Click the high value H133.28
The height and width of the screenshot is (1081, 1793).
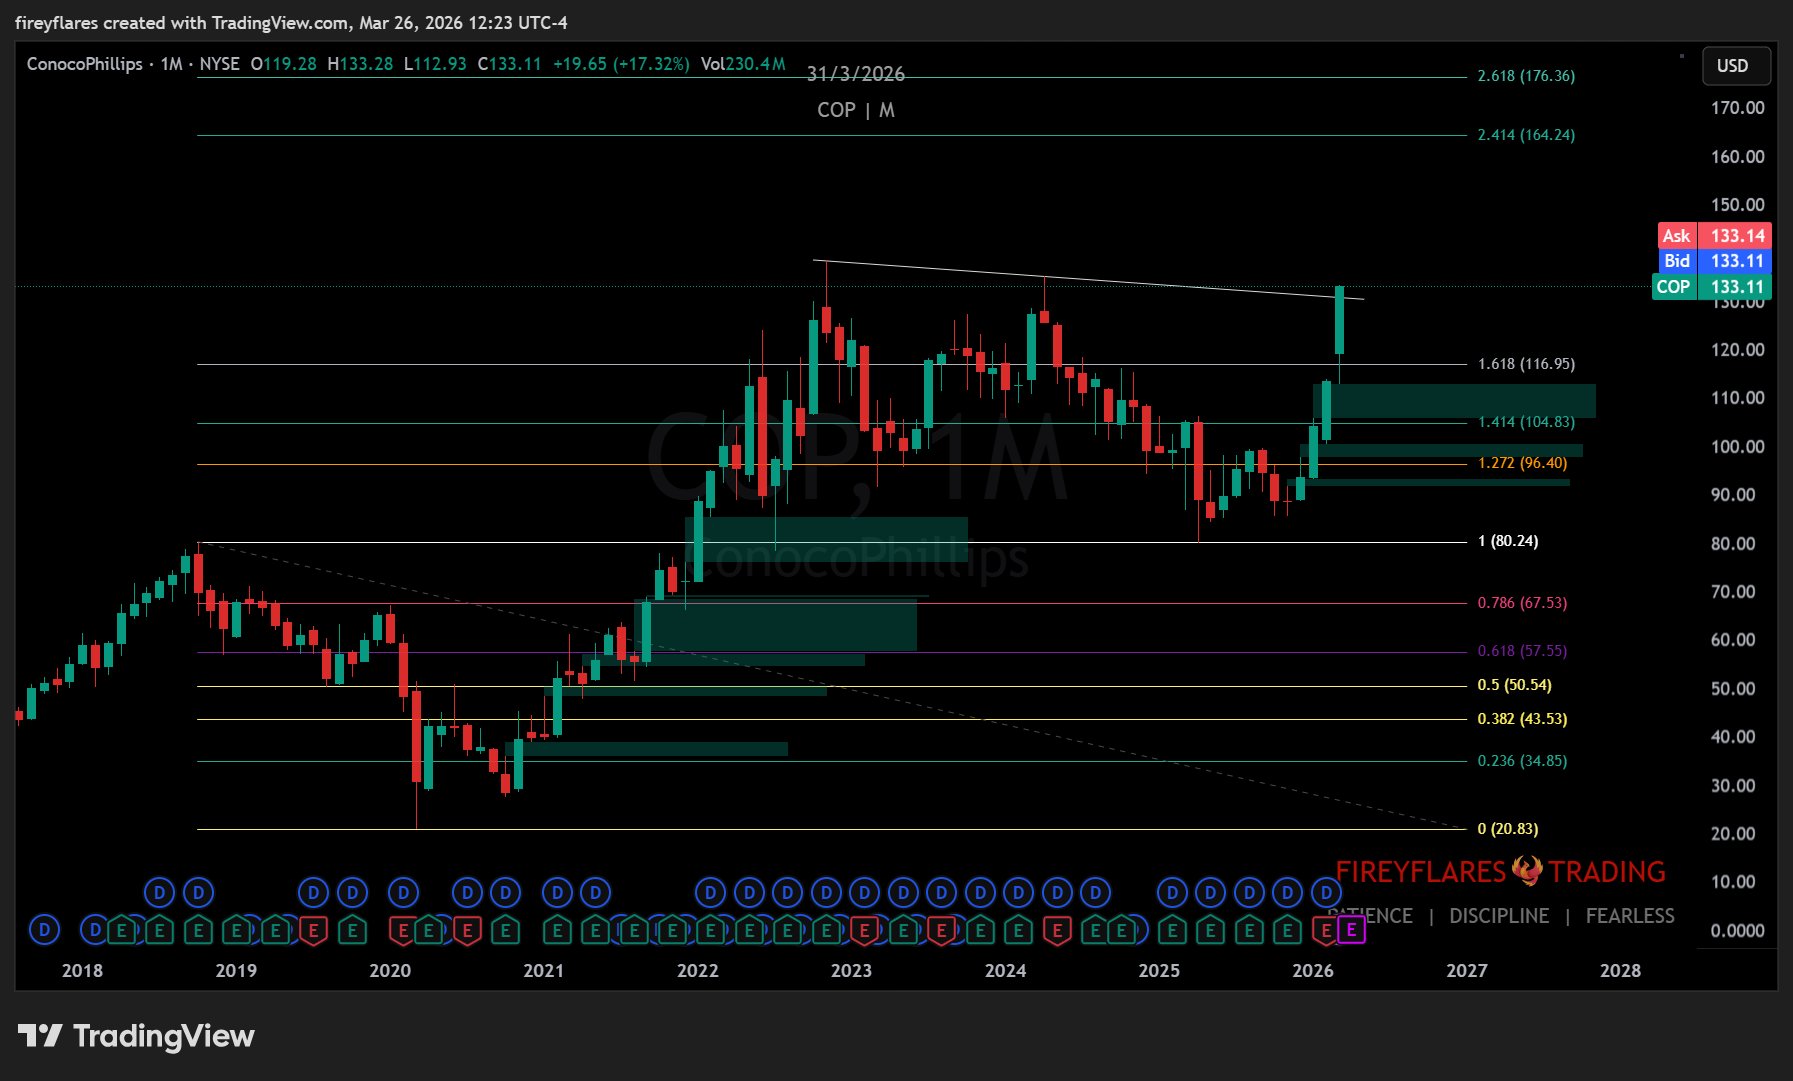[x=360, y=64]
